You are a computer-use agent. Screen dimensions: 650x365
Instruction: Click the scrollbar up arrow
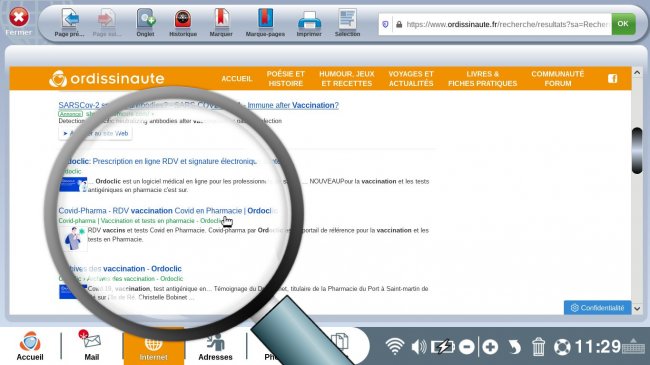click(637, 73)
